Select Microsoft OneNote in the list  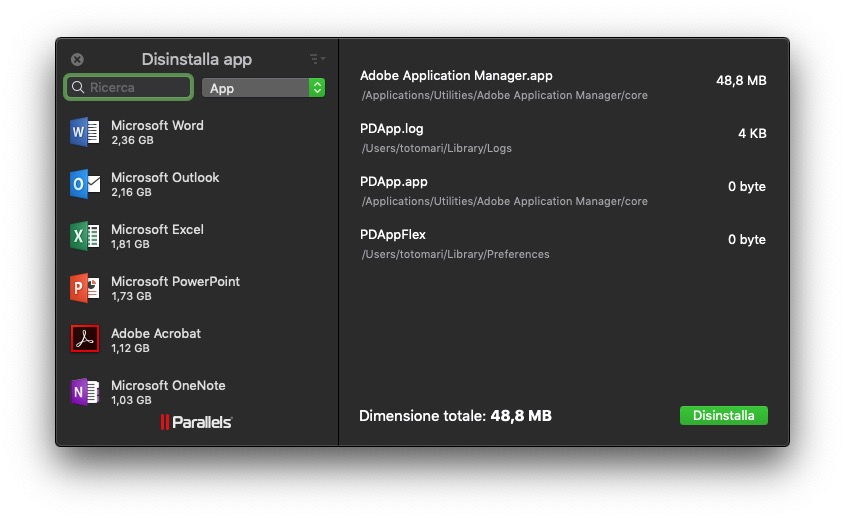[197, 392]
